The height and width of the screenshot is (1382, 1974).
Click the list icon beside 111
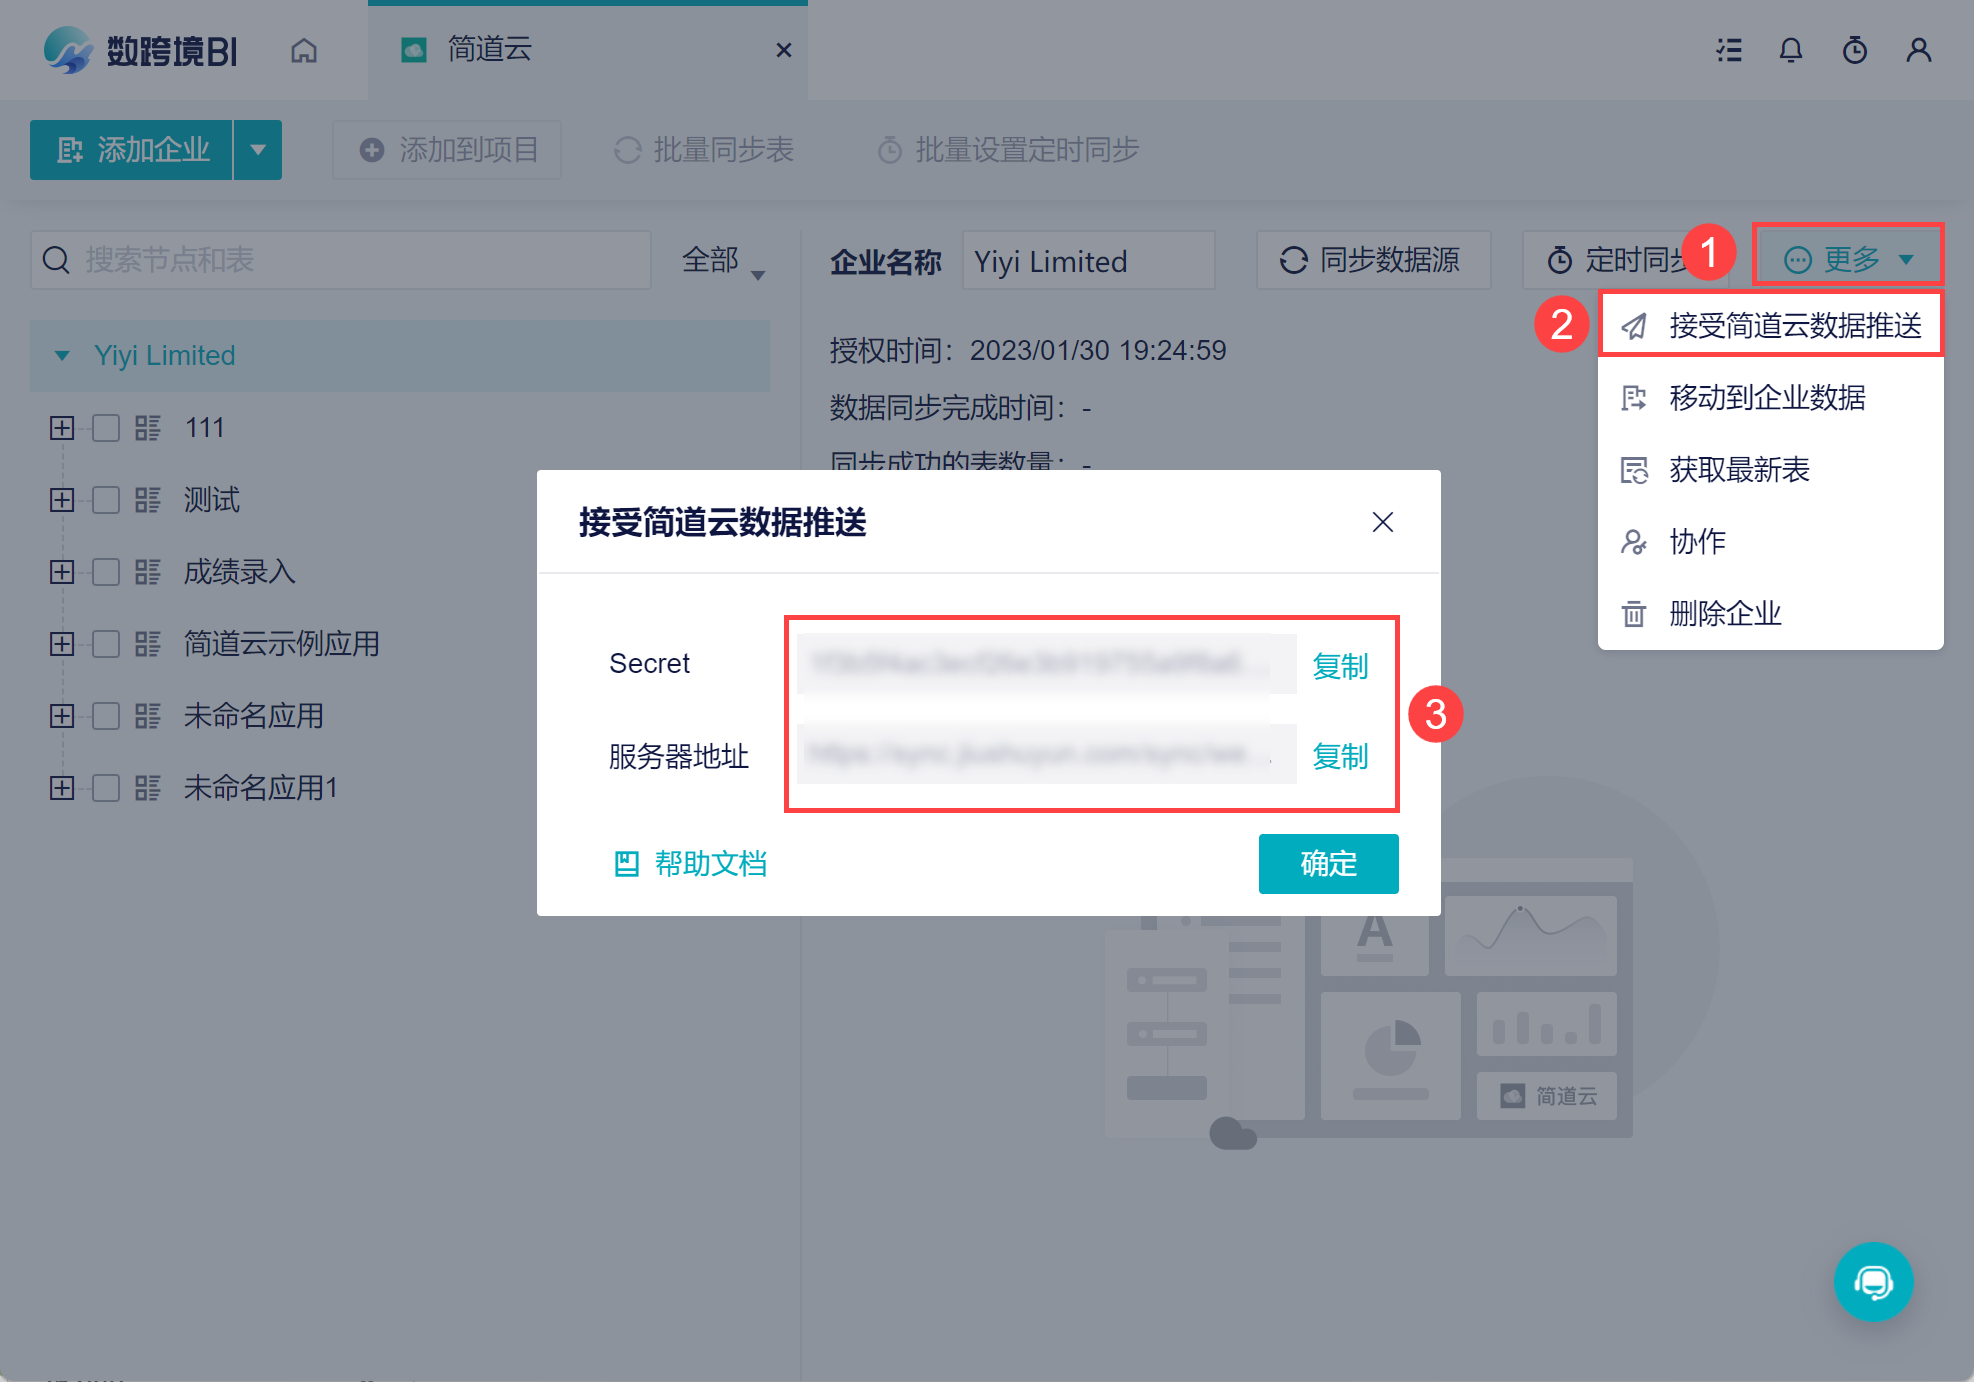click(x=148, y=428)
